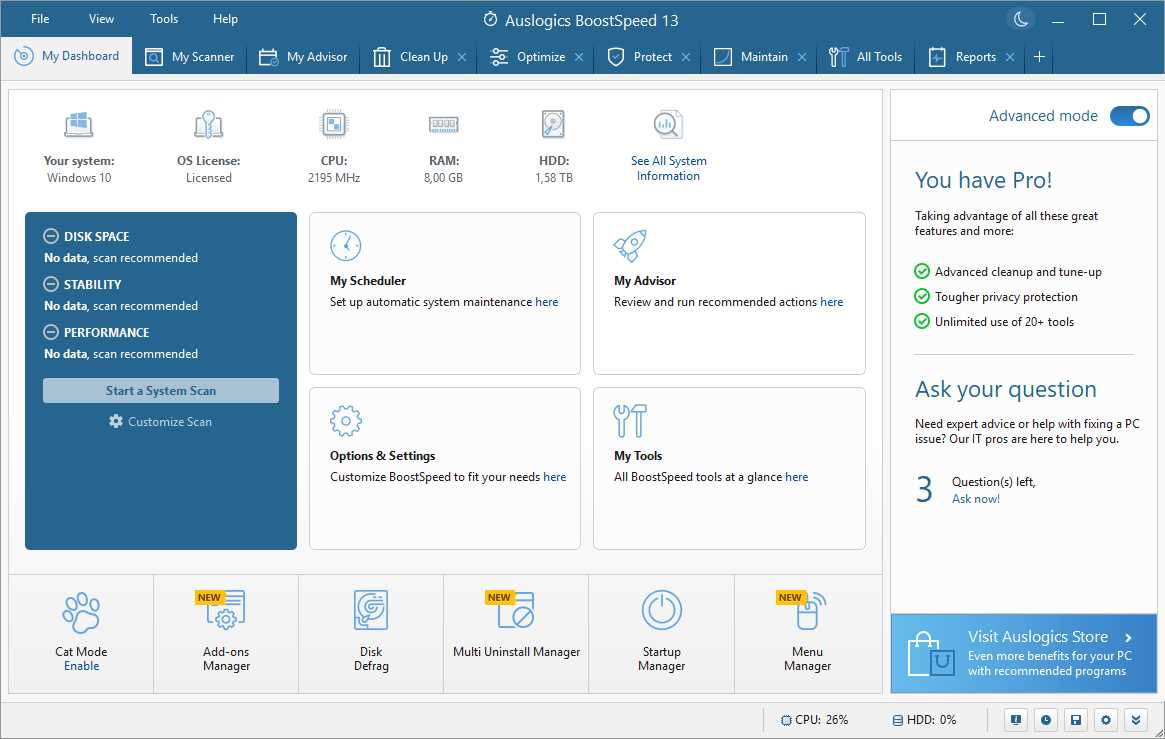Click the Ask now! link
The height and width of the screenshot is (739, 1165).
point(976,498)
